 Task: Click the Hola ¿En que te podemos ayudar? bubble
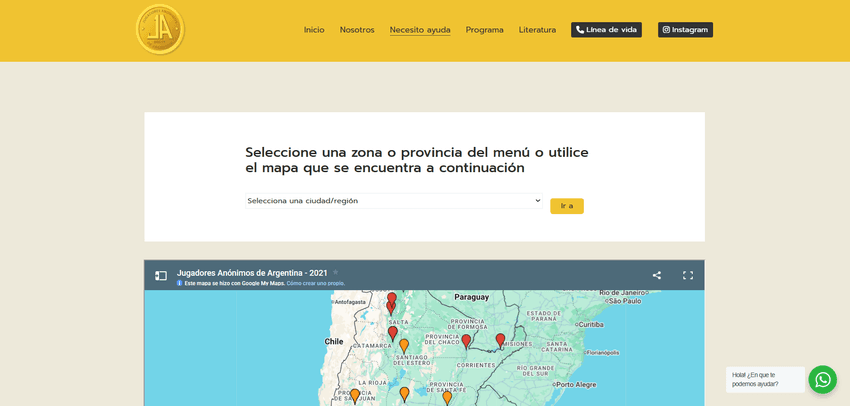(x=765, y=379)
